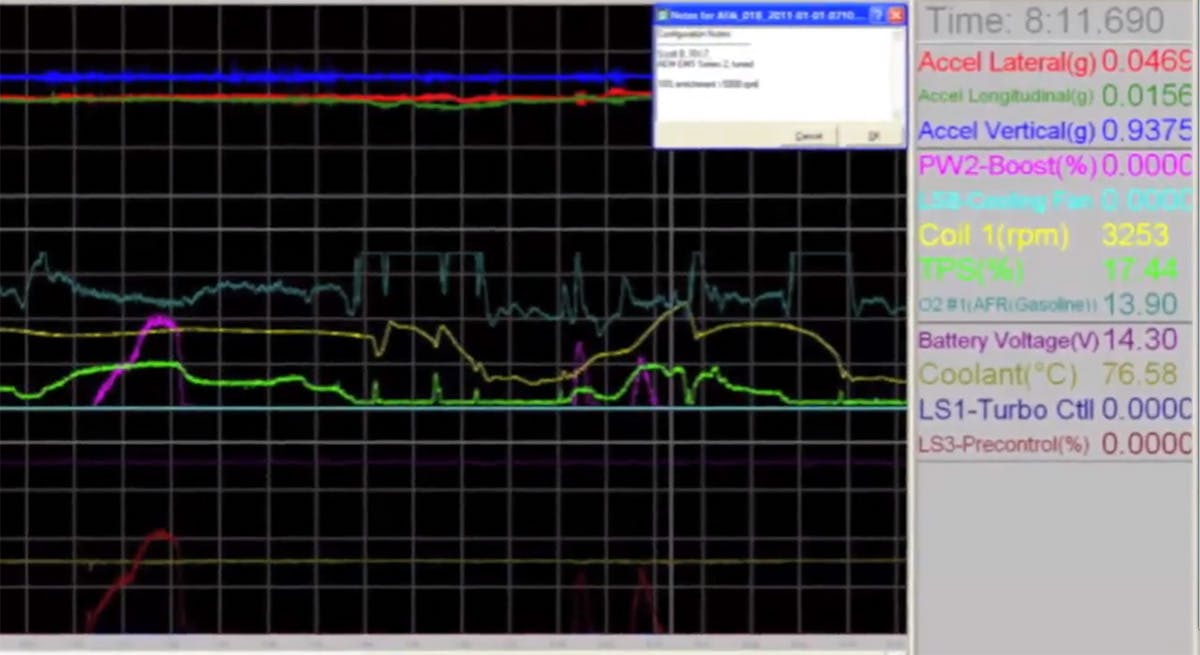Select the Accel Lateral(g) channel
Viewport: 1200px width, 655px height.
1007,62
